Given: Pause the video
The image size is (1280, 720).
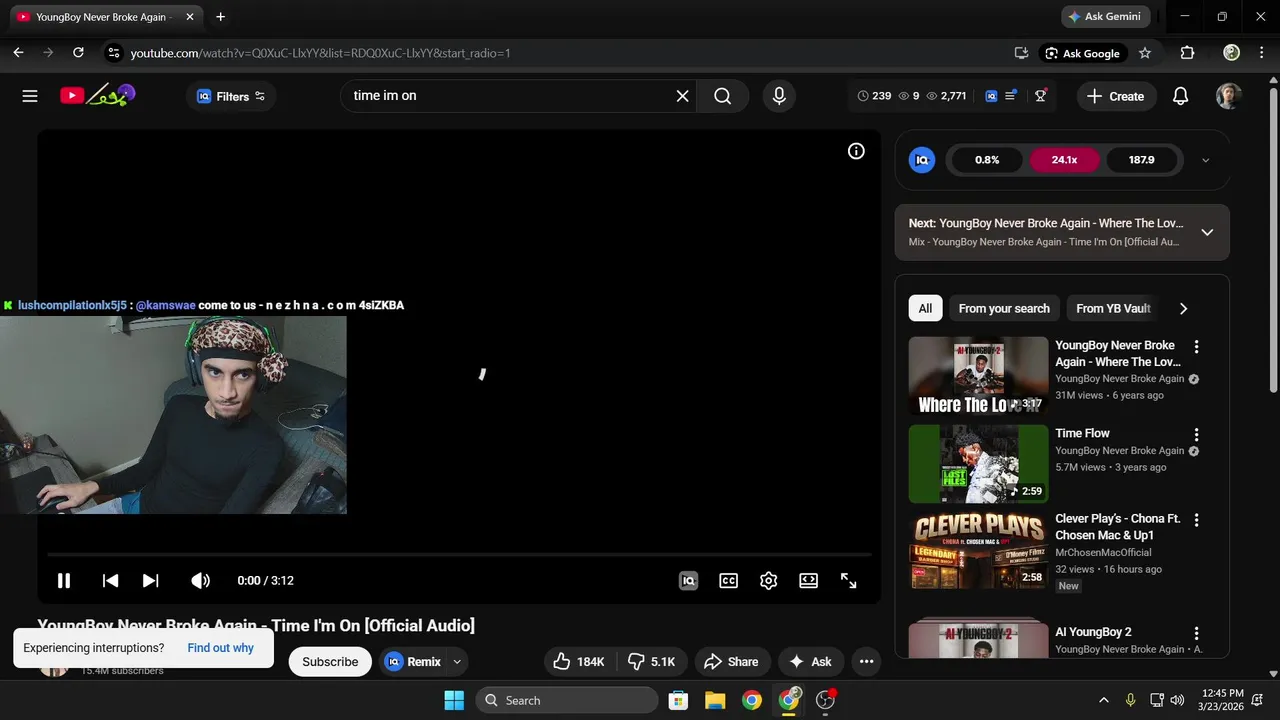Looking at the screenshot, I should (x=63, y=580).
